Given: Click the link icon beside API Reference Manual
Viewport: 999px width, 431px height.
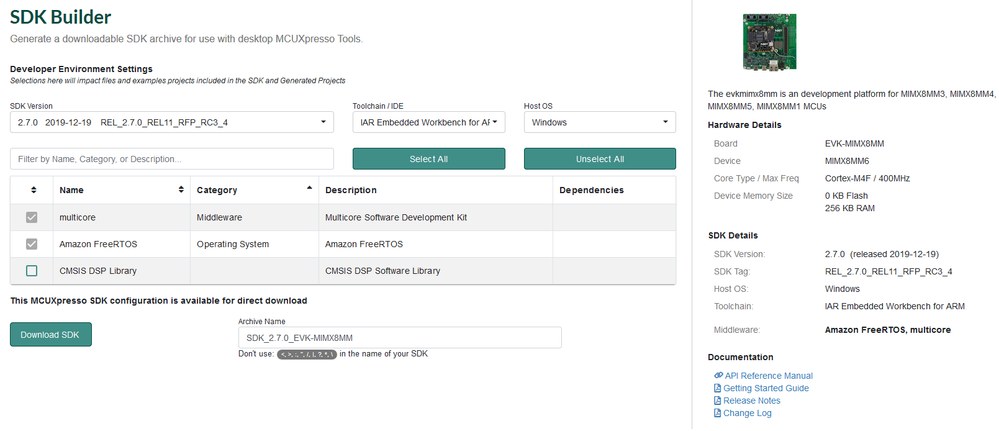Looking at the screenshot, I should pyautogui.click(x=718, y=376).
